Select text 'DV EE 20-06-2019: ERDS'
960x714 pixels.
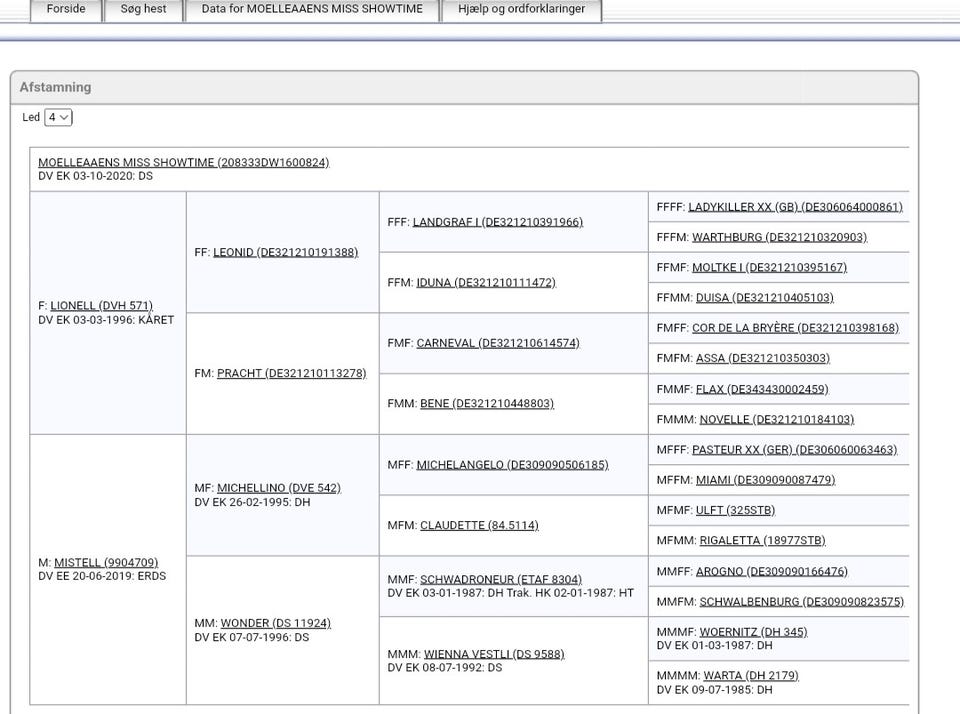102,576
